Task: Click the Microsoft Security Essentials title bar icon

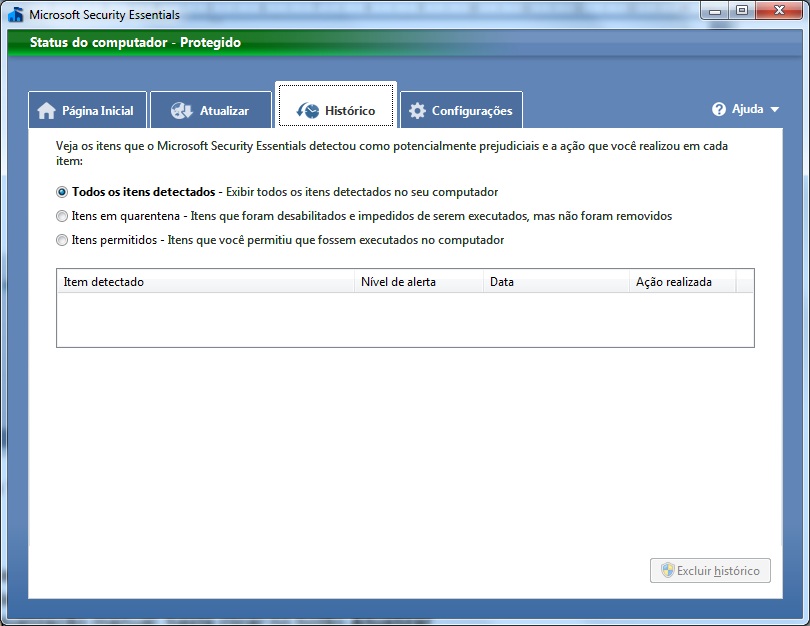Action: (x=16, y=14)
